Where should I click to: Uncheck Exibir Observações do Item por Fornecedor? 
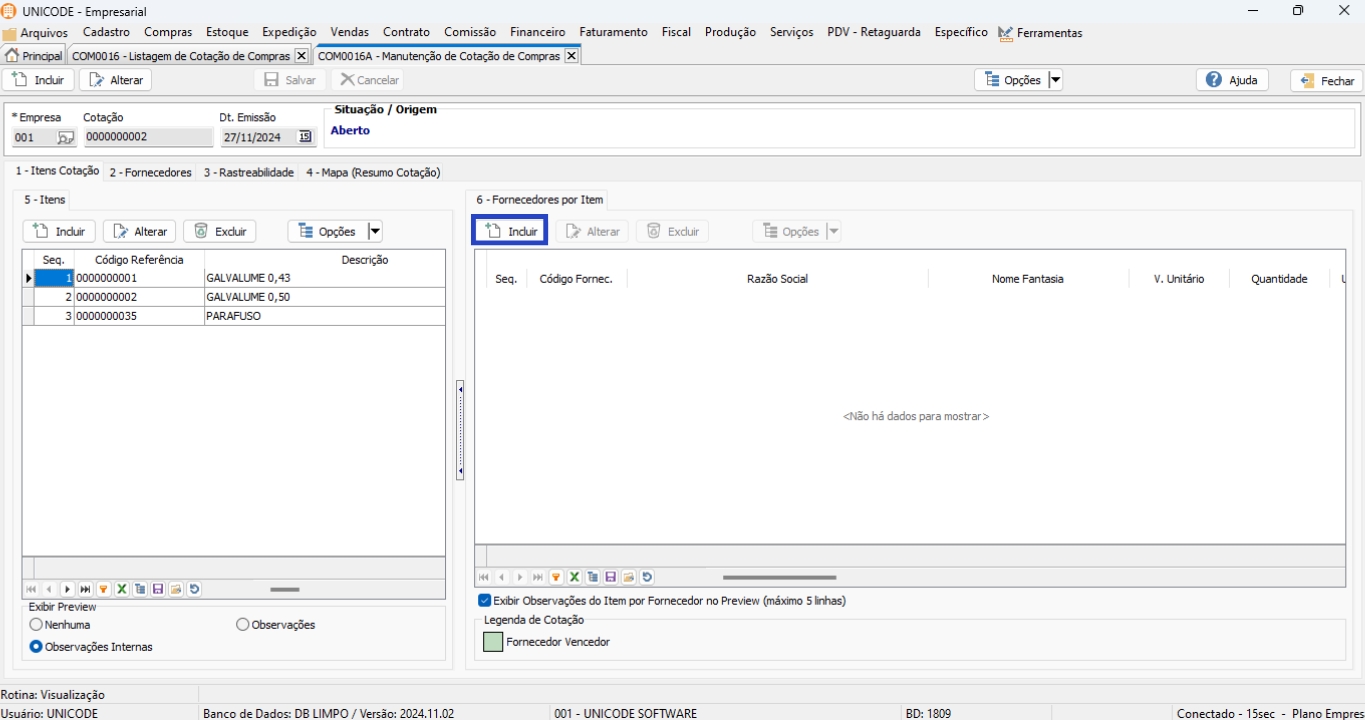(x=485, y=601)
